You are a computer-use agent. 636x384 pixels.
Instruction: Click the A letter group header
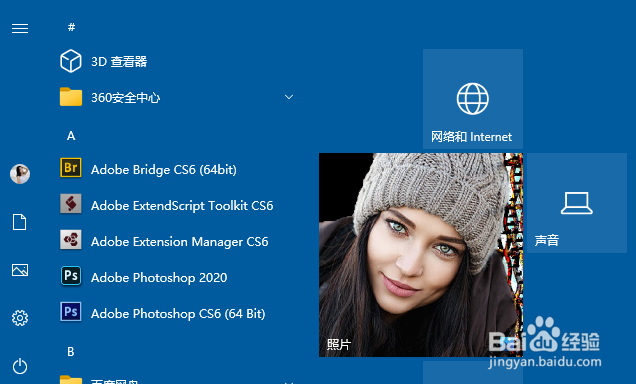71,136
